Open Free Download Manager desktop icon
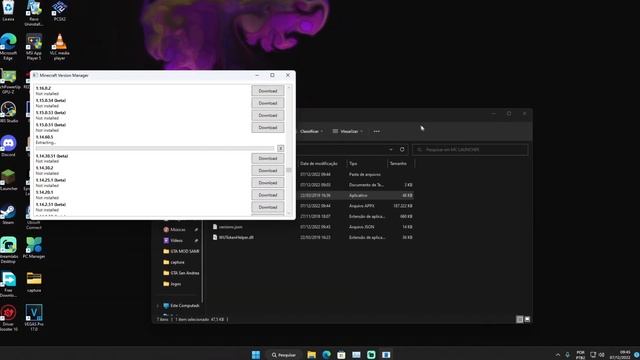 (8, 284)
